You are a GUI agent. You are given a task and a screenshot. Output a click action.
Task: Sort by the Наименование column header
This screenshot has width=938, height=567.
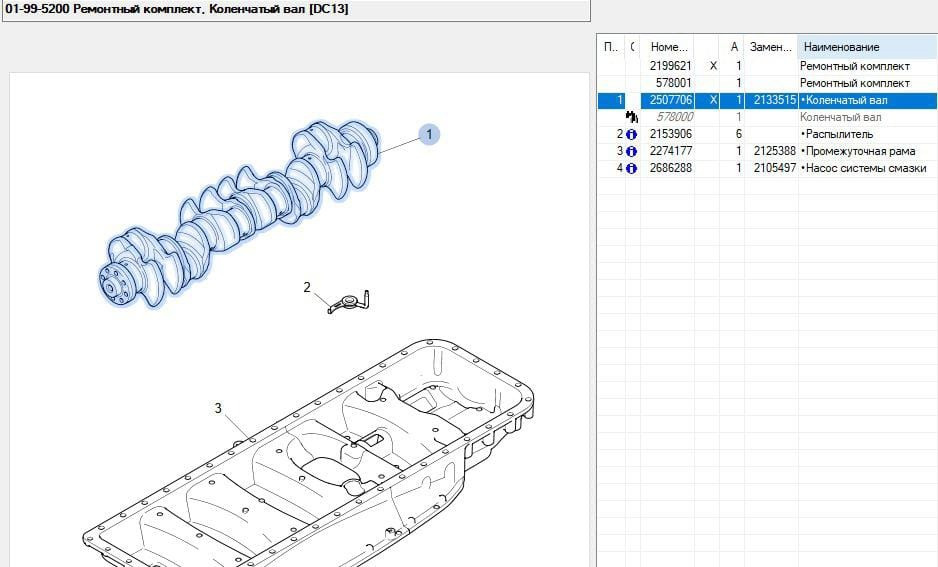coord(865,47)
